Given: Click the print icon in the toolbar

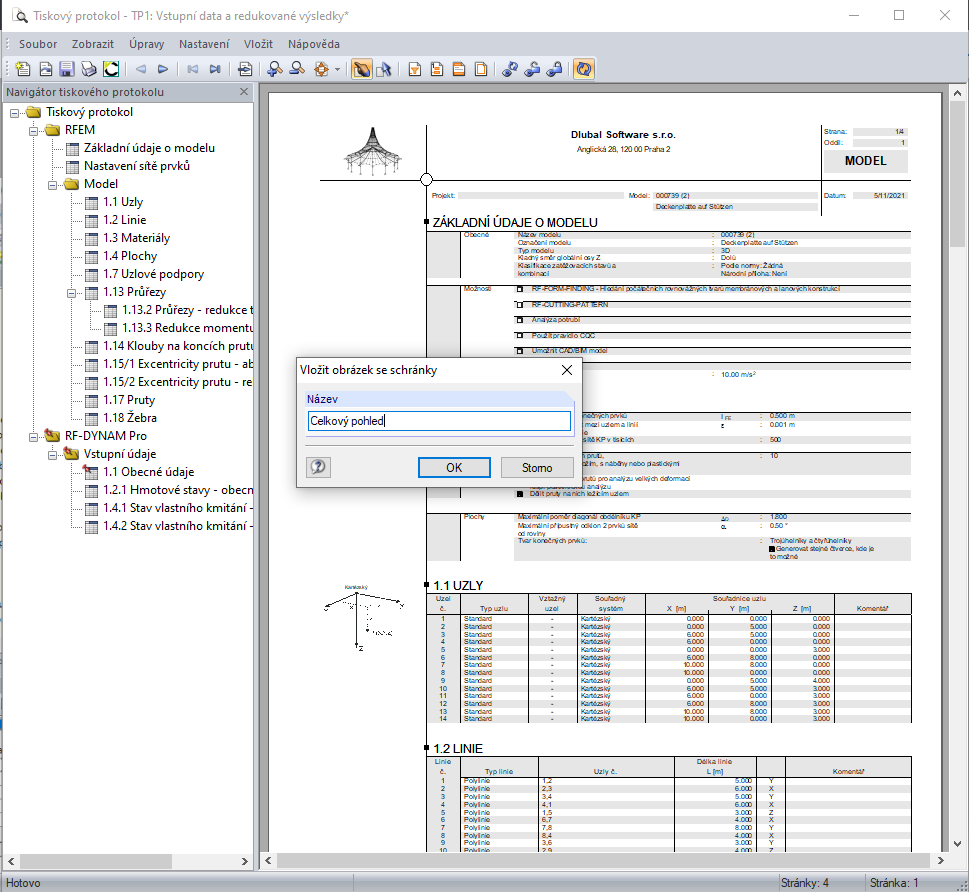Looking at the screenshot, I should 89,69.
